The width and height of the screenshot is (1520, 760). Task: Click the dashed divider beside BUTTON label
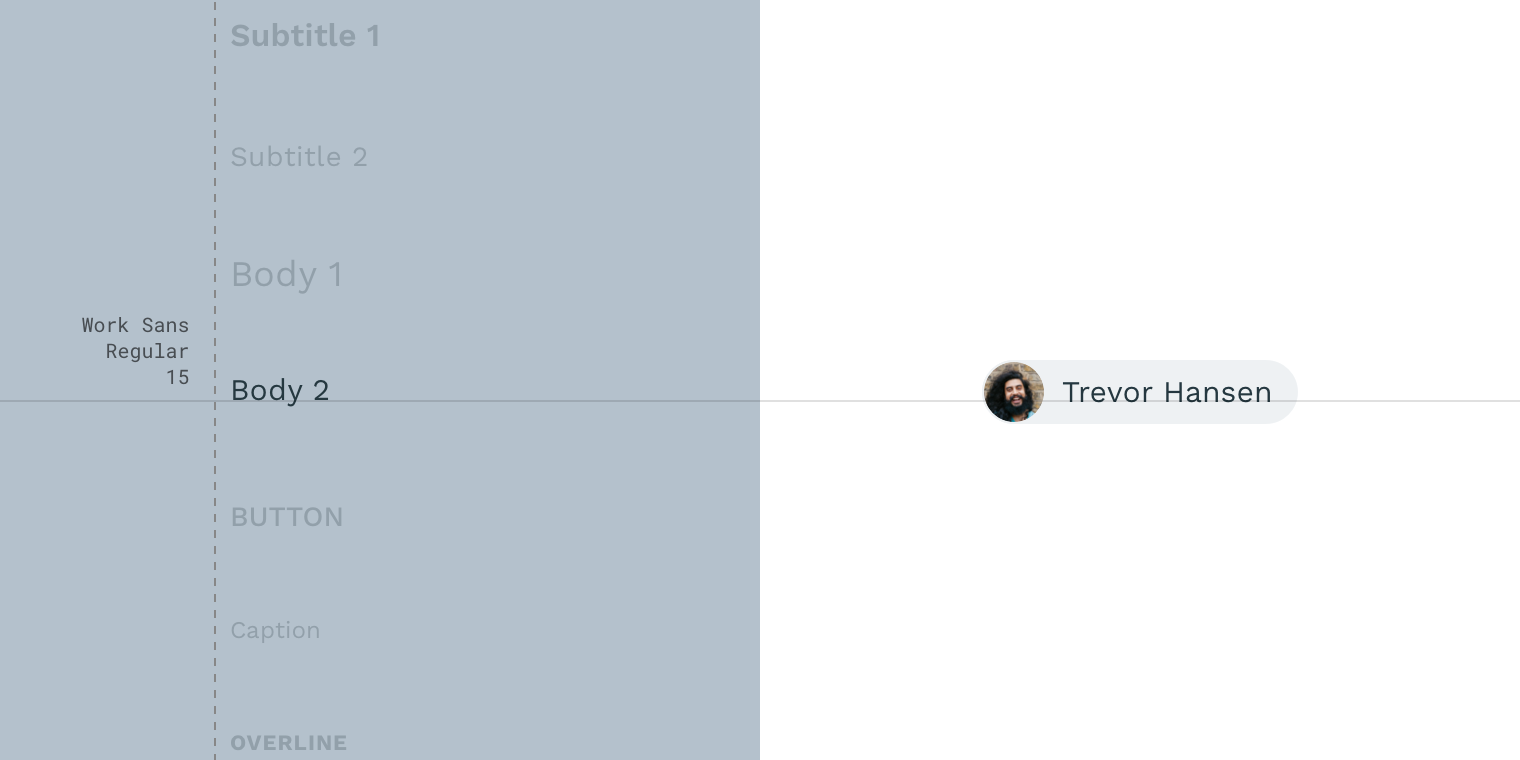(215, 517)
